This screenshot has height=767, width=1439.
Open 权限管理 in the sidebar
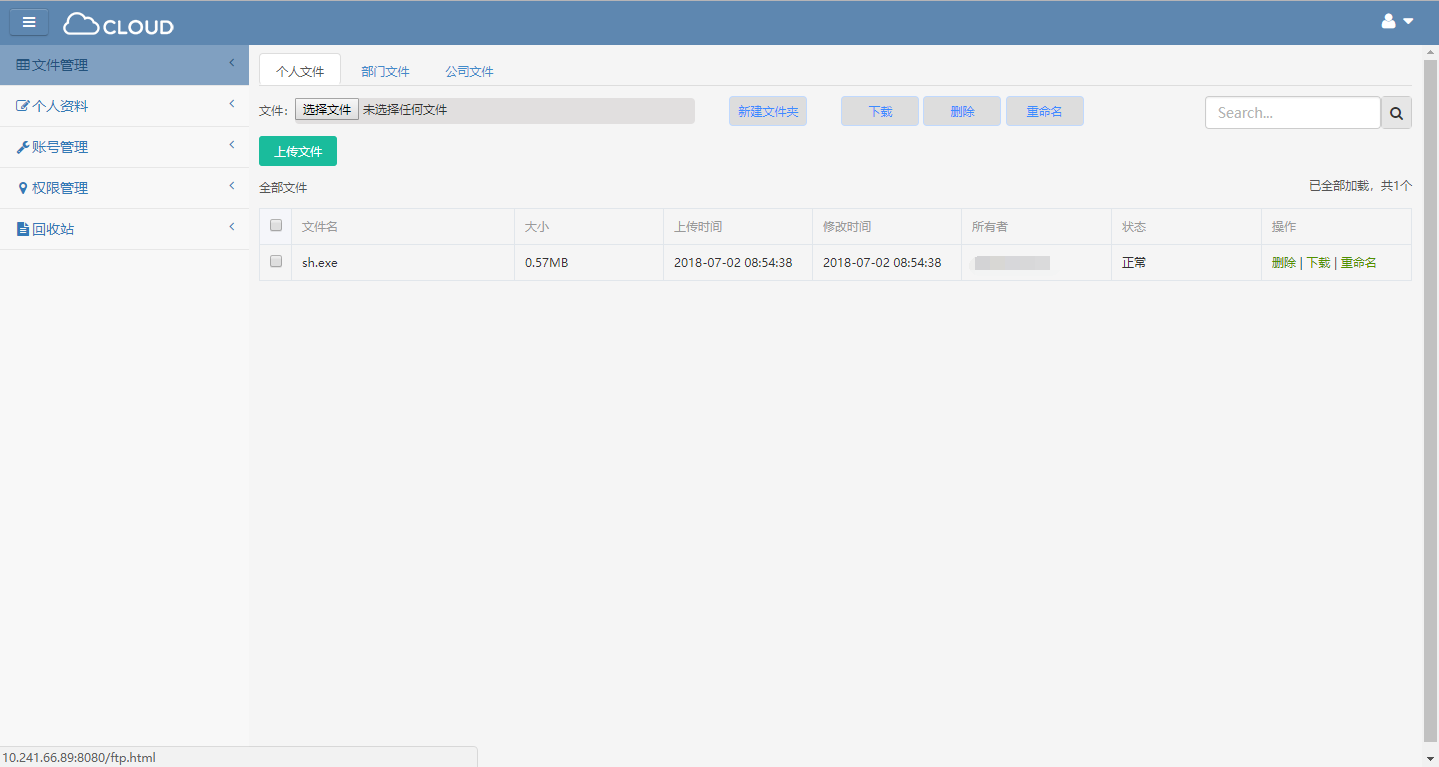coord(124,188)
